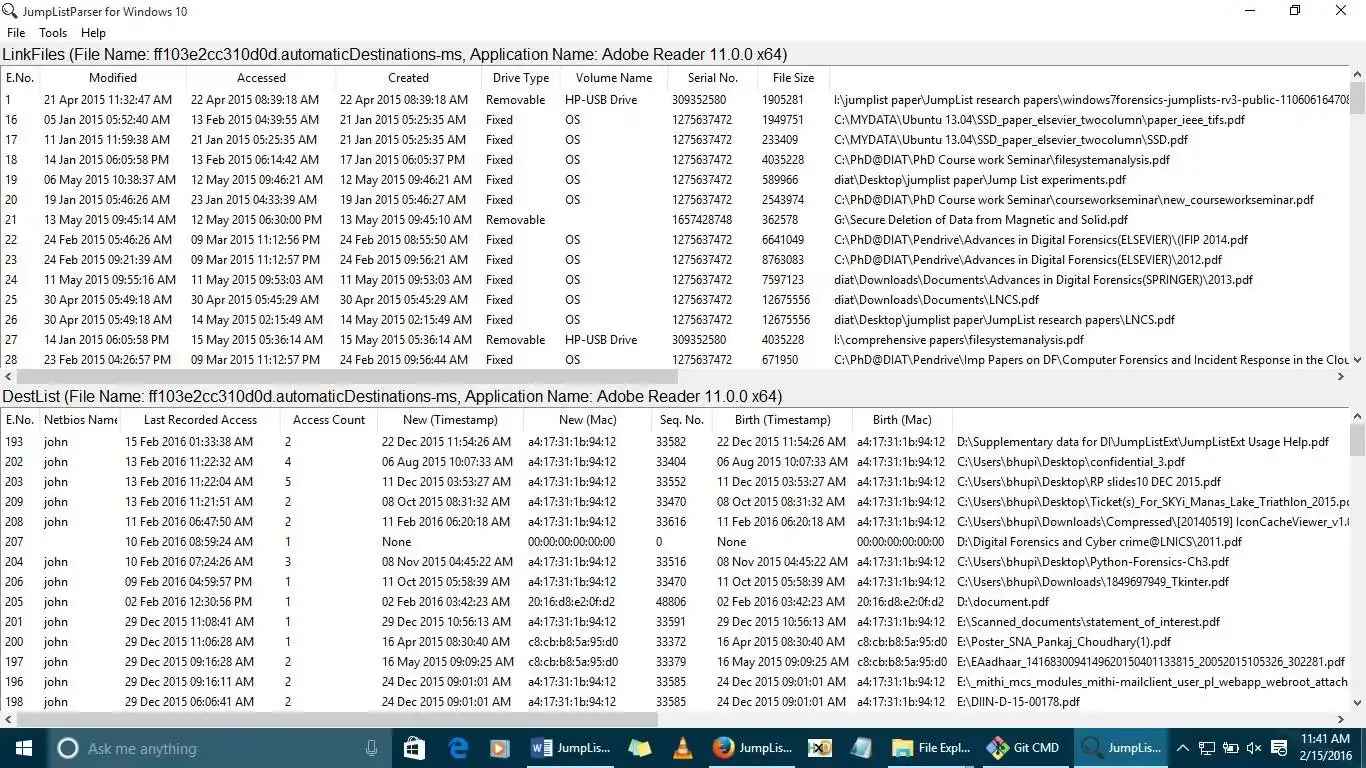Open the taskbar clock showing 11:41 AM
This screenshot has width=1366, height=768.
(x=1325, y=748)
